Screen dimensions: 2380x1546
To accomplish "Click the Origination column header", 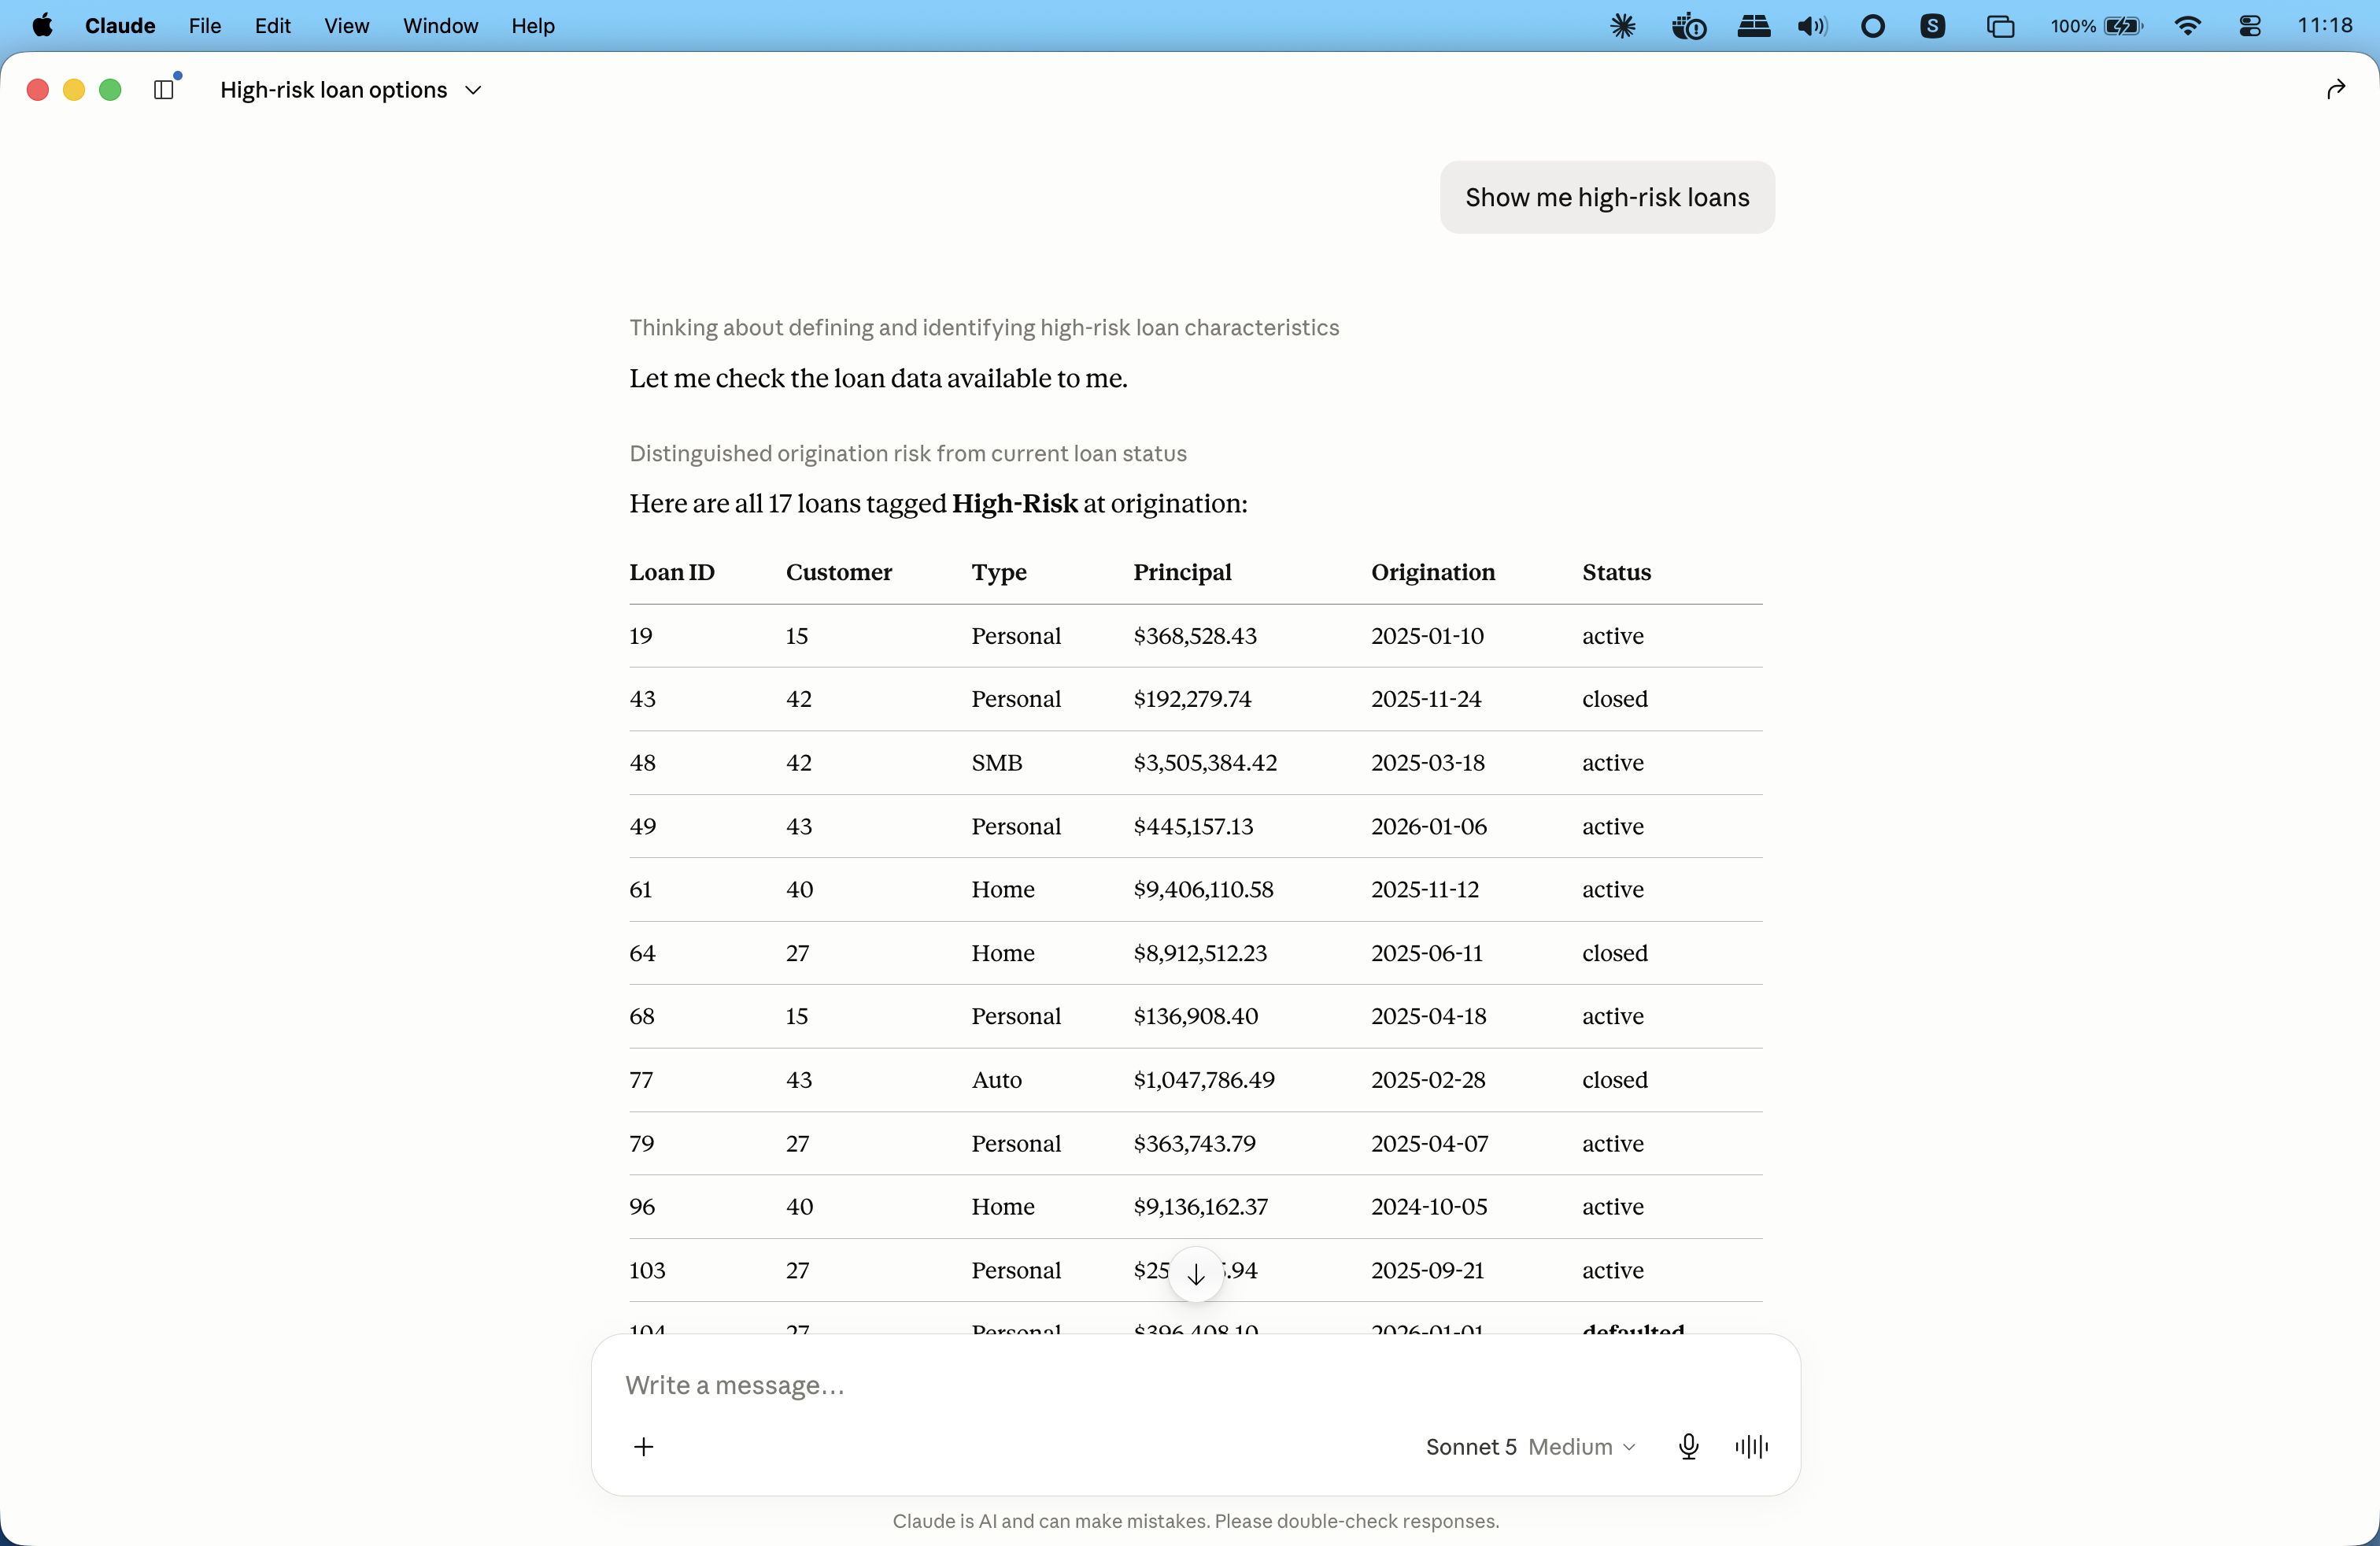I will tap(1433, 572).
